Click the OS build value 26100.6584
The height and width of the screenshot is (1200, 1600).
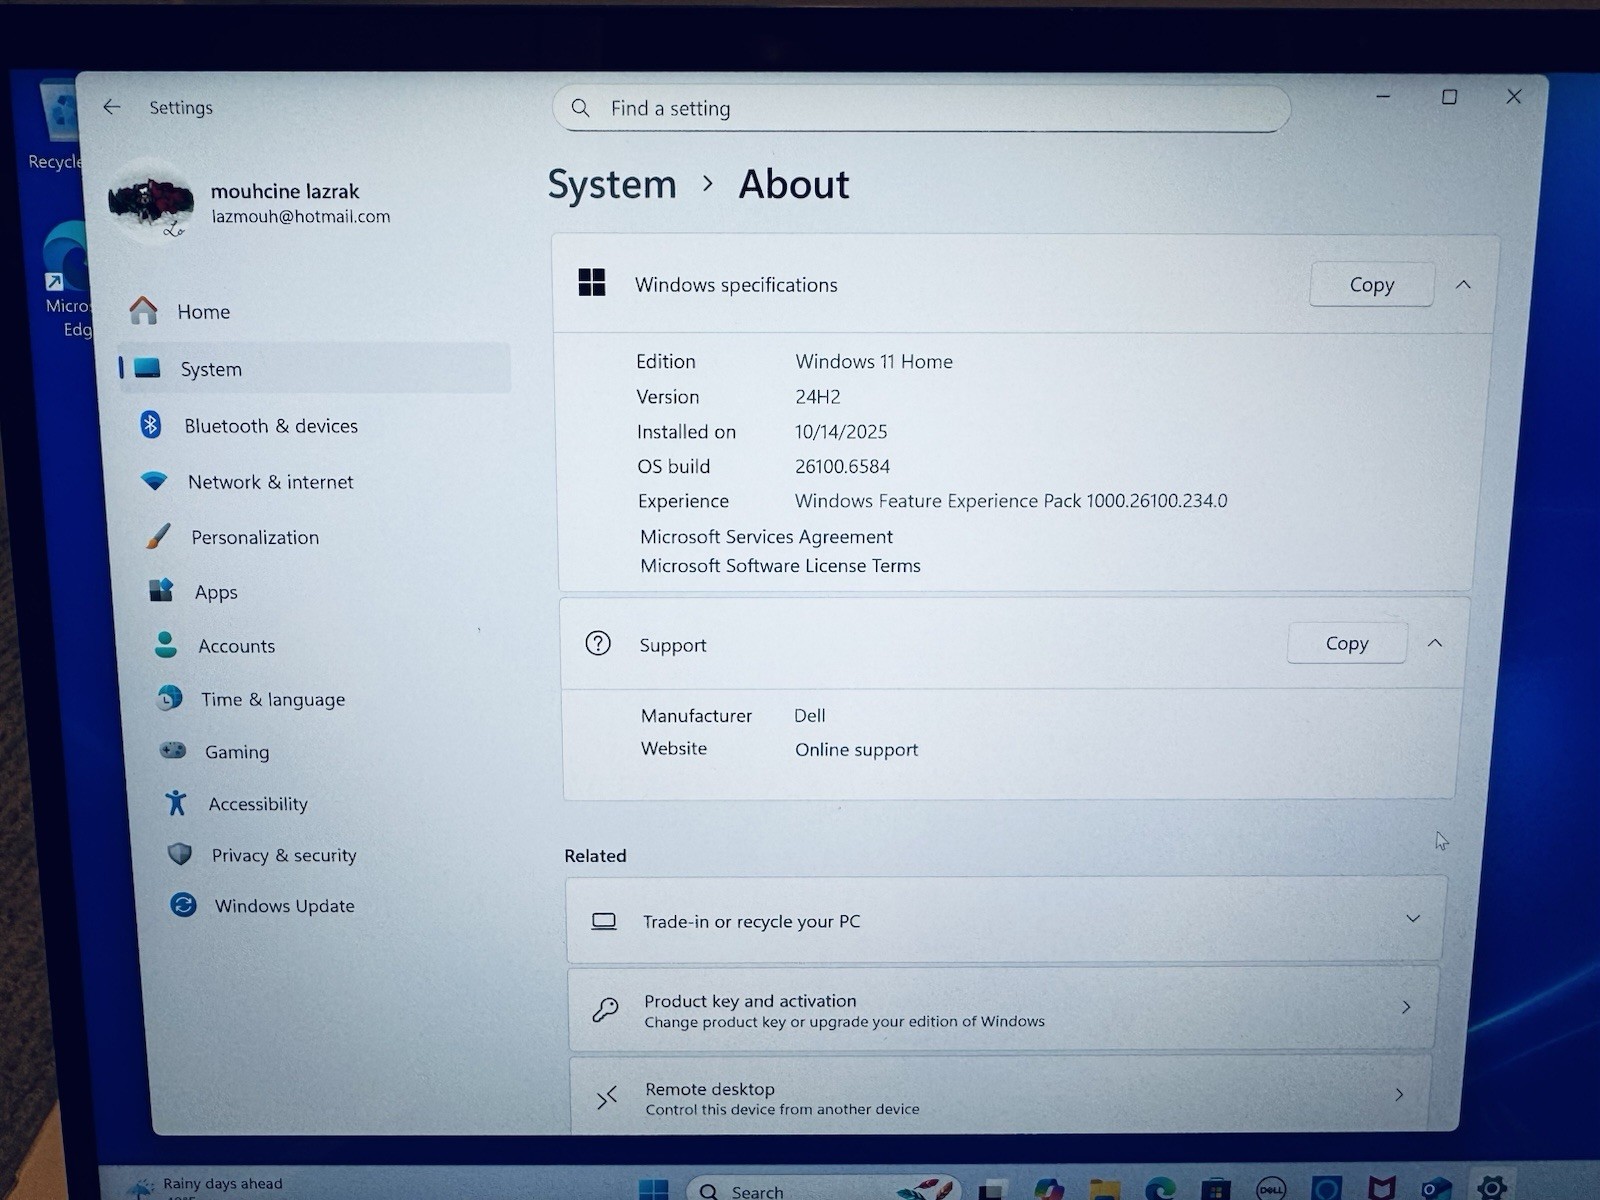click(842, 467)
